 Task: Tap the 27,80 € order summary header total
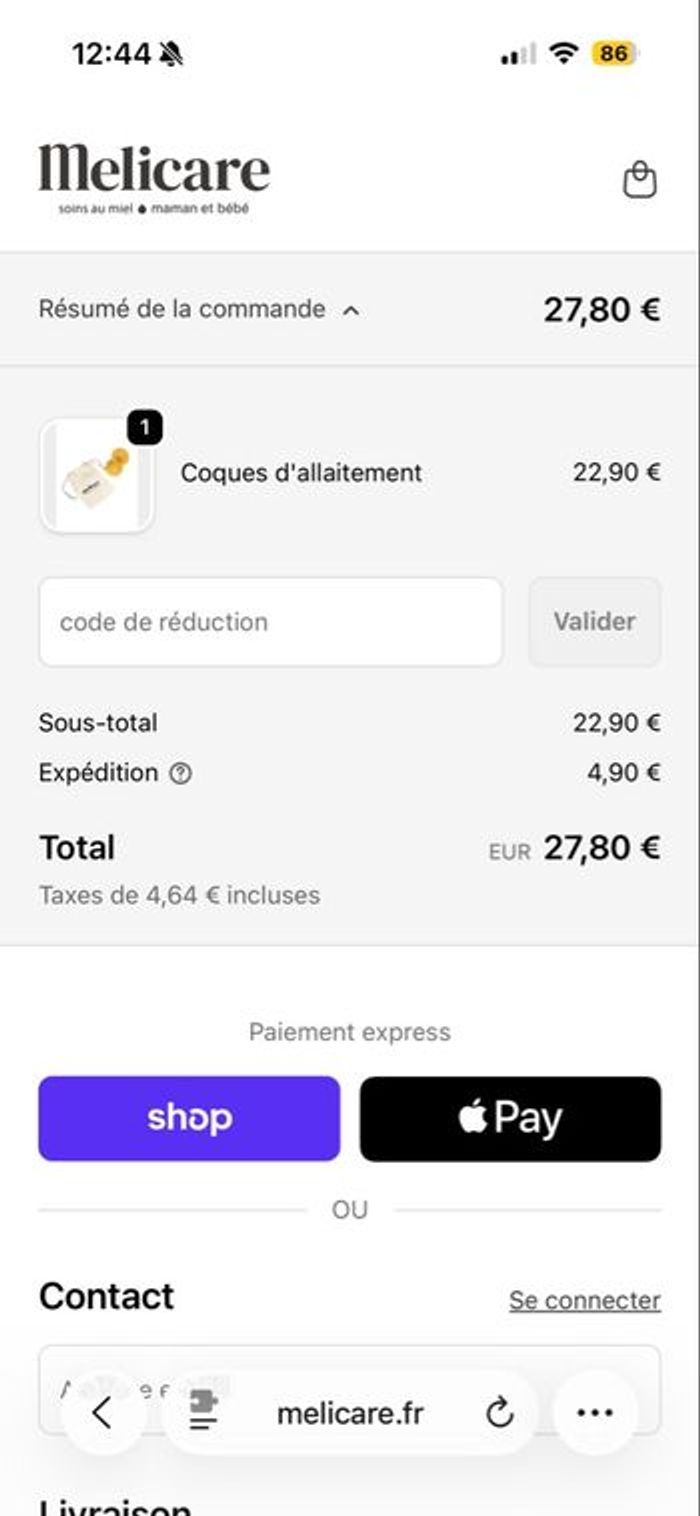click(x=601, y=310)
